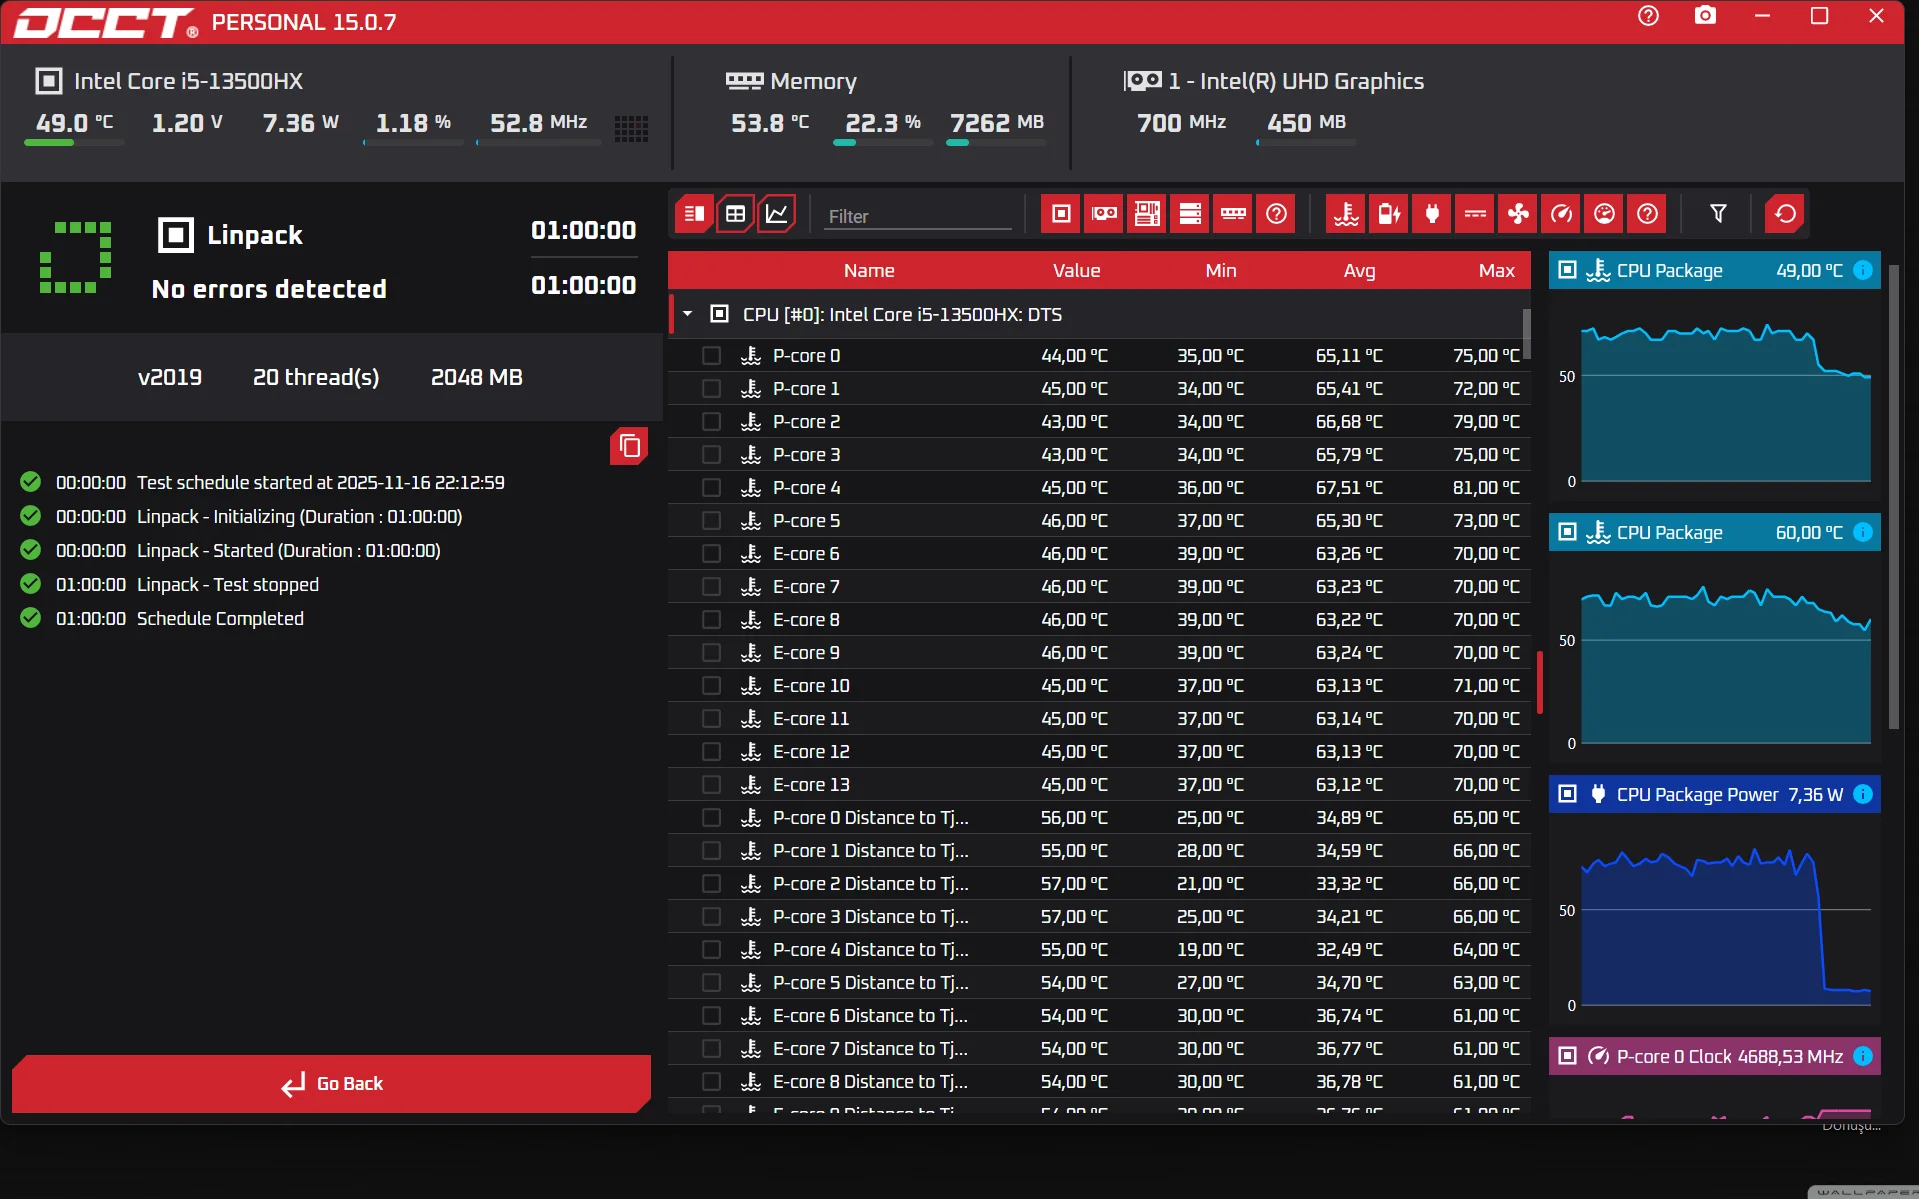Check the P-core 0 Distance to Tj checkbox
Screen dimensions: 1919x1199
(711, 818)
